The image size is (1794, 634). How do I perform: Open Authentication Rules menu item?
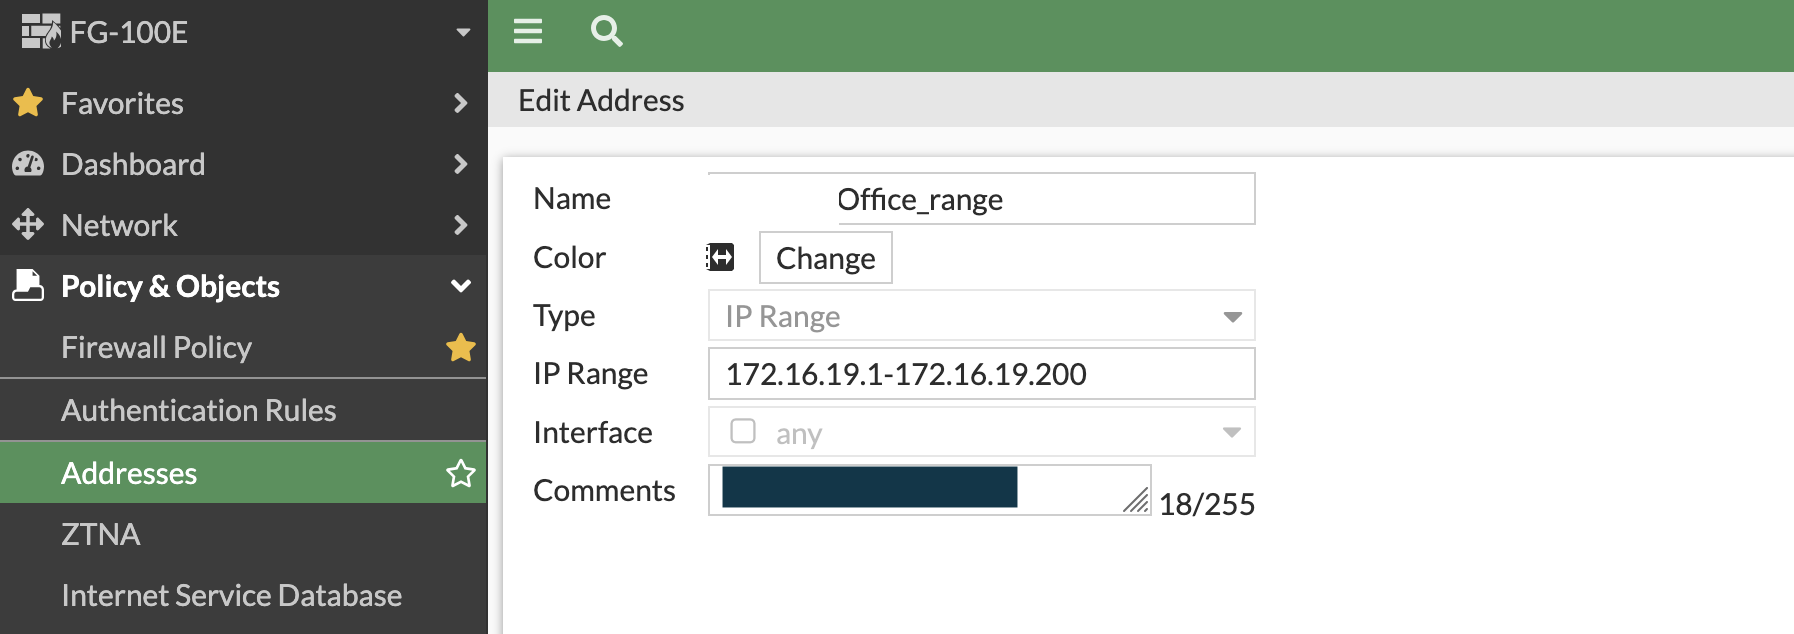[198, 410]
